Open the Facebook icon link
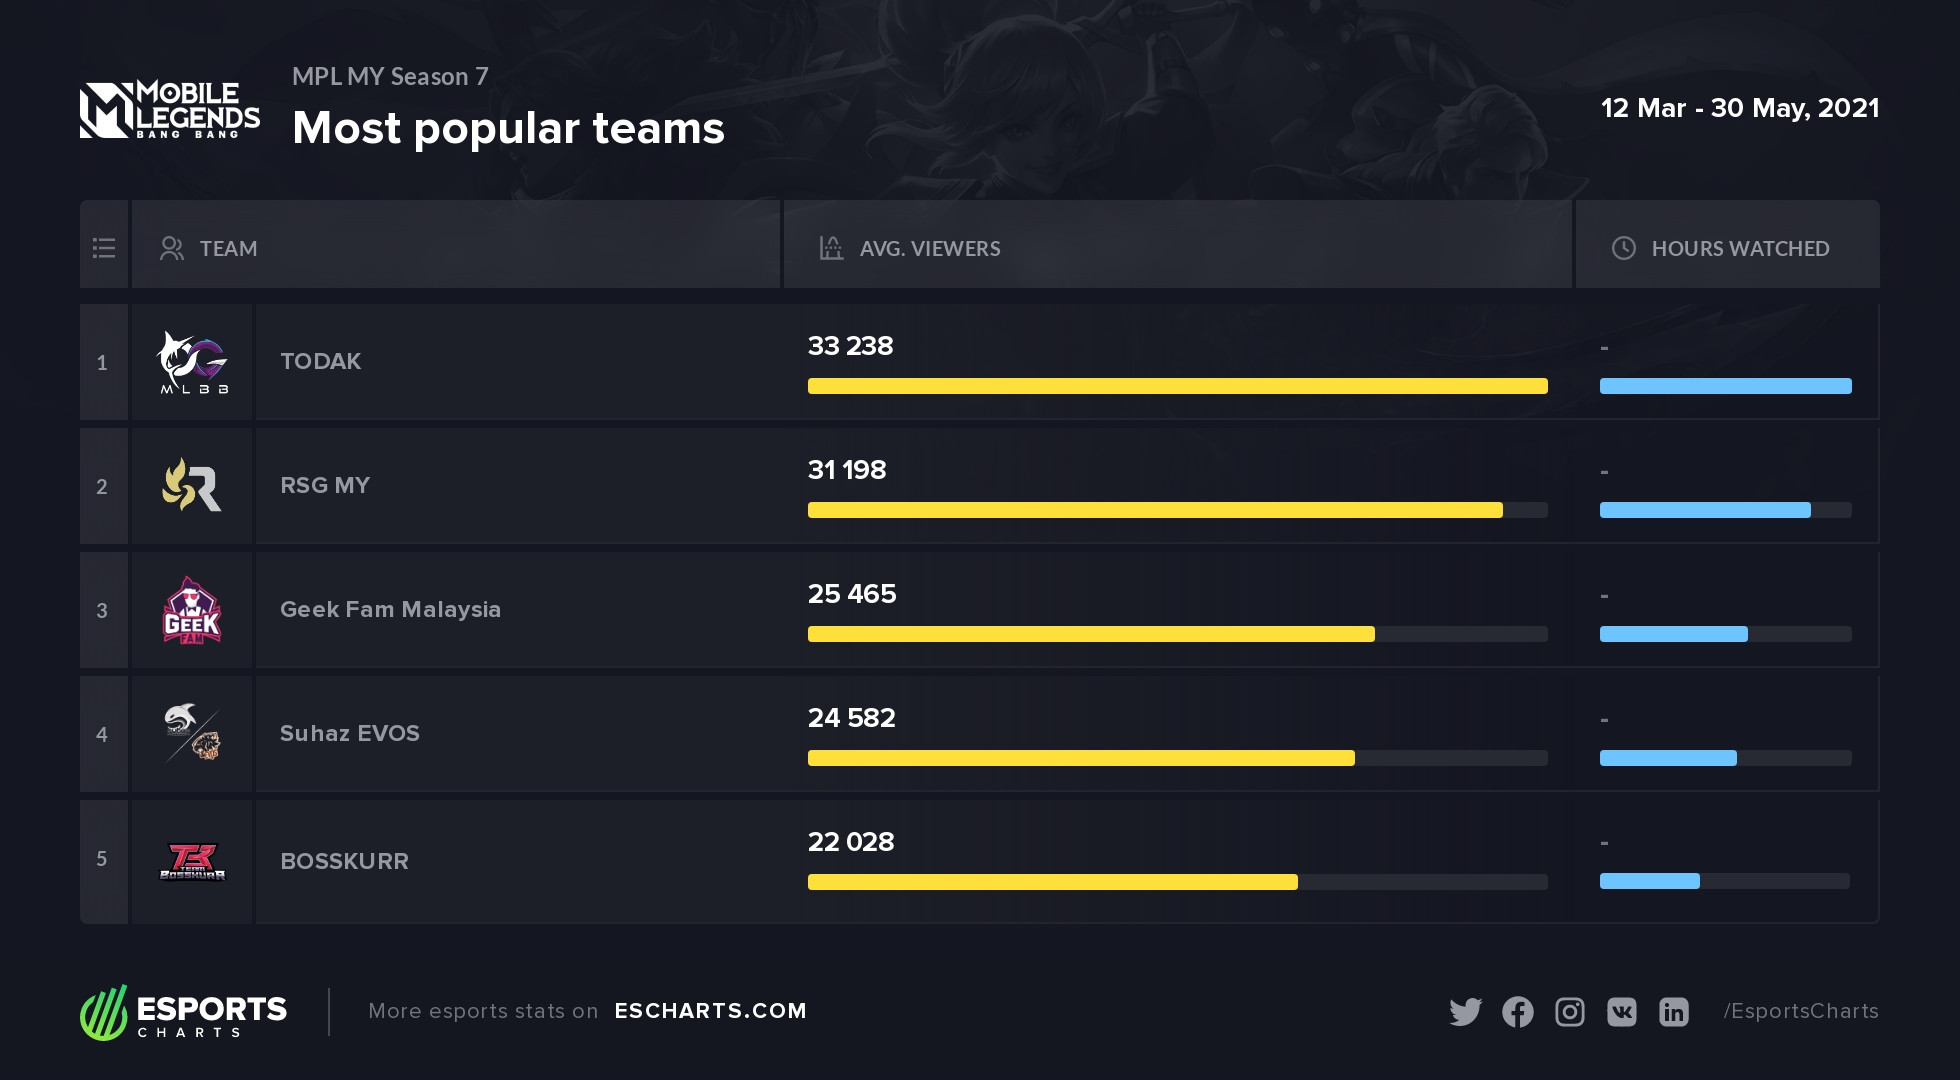Viewport: 1960px width, 1080px height. pos(1518,1012)
